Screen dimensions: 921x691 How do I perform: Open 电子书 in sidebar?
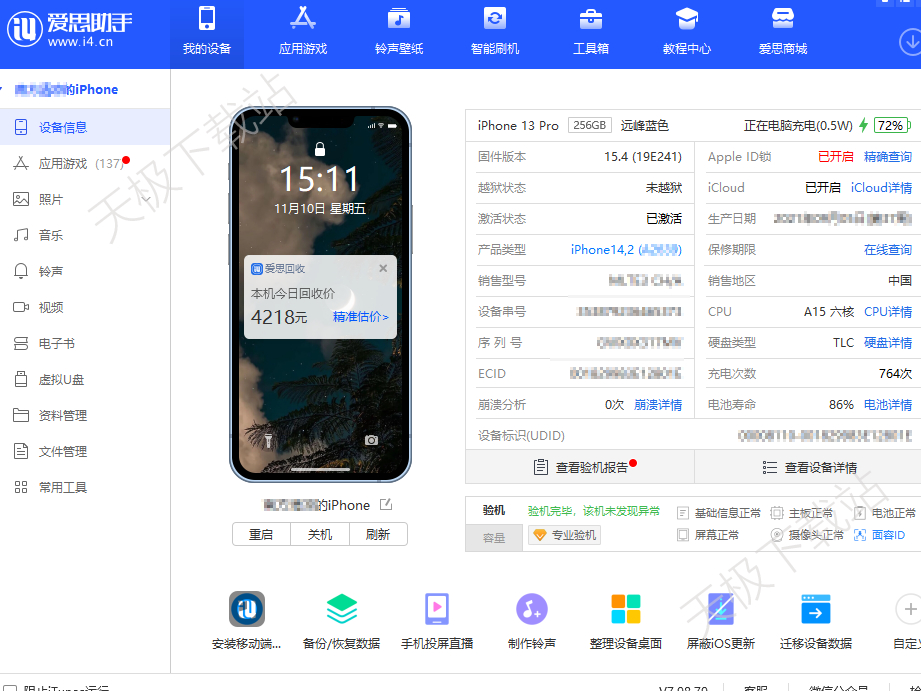(85, 343)
